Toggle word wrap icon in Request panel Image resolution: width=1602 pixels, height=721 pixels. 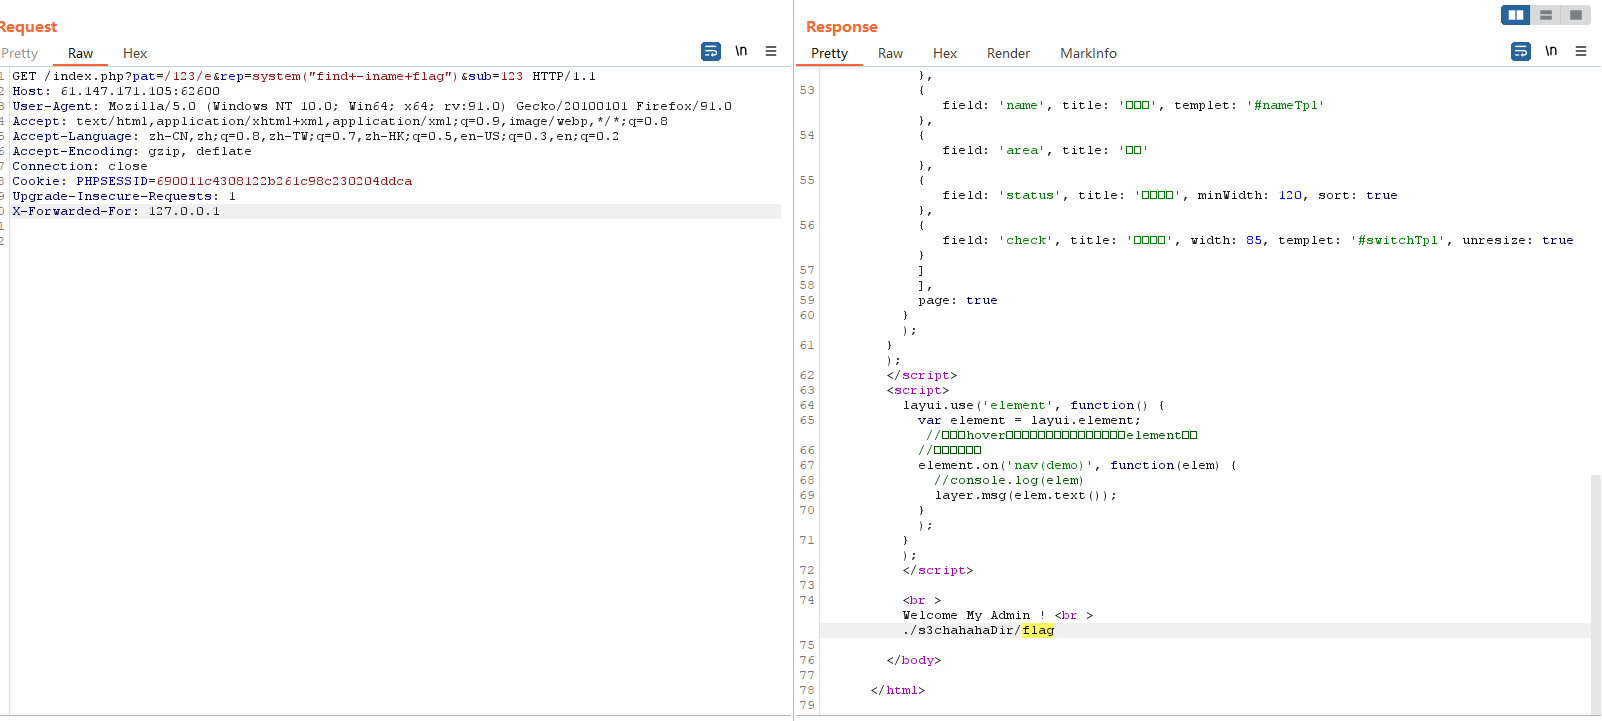coord(711,51)
